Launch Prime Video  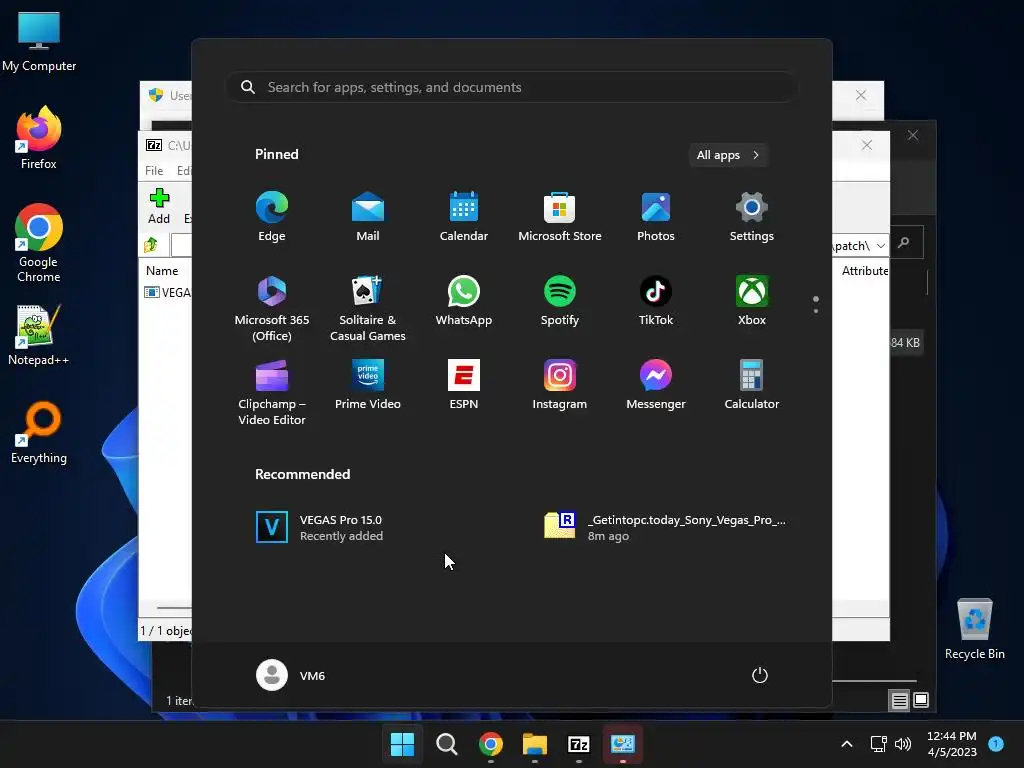368,385
